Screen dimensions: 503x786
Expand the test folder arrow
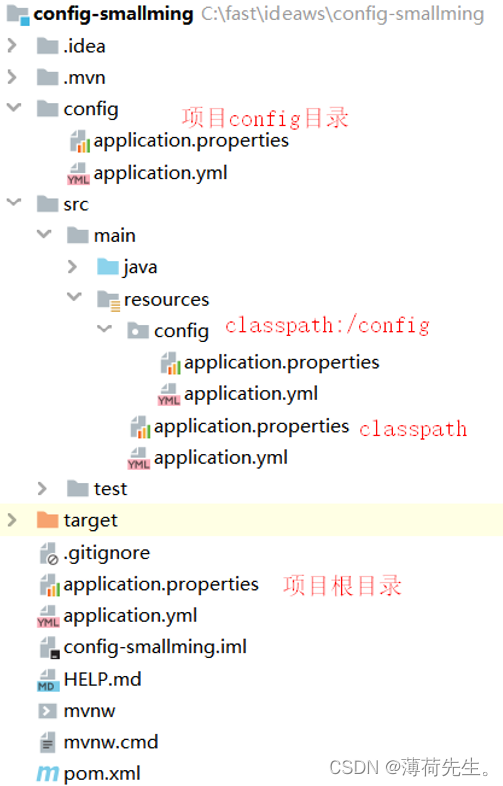(x=43, y=489)
